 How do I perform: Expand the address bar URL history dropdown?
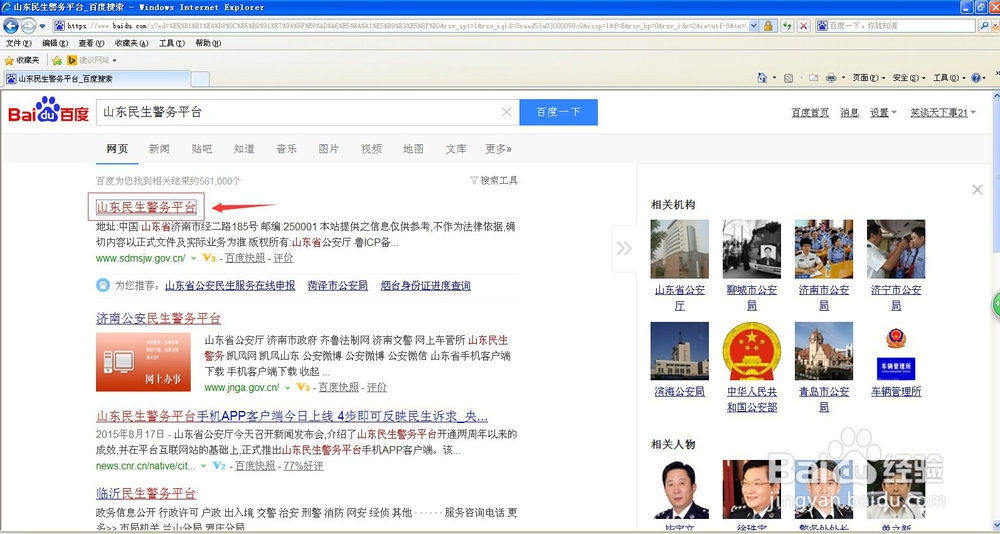753,26
